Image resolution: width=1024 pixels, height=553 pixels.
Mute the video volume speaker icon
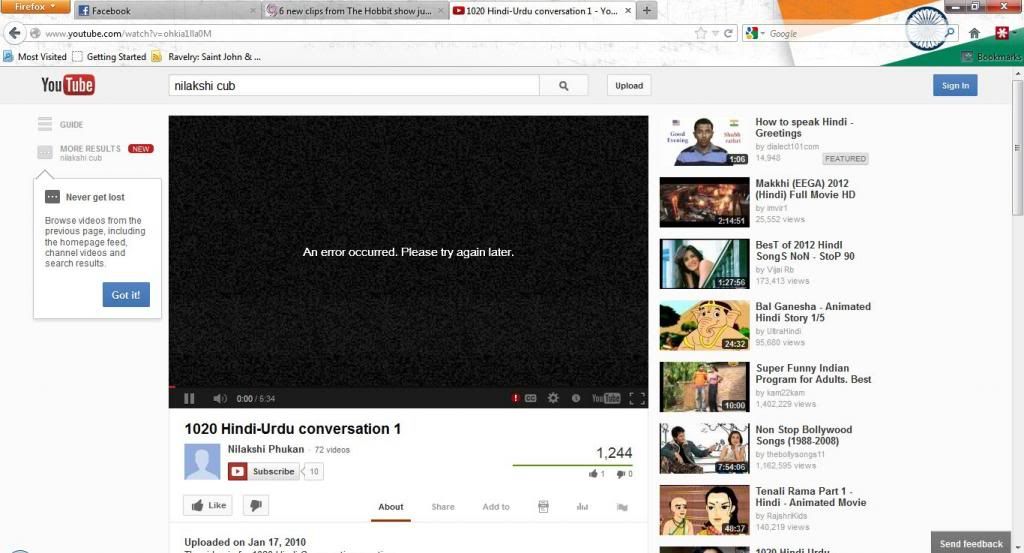220,398
